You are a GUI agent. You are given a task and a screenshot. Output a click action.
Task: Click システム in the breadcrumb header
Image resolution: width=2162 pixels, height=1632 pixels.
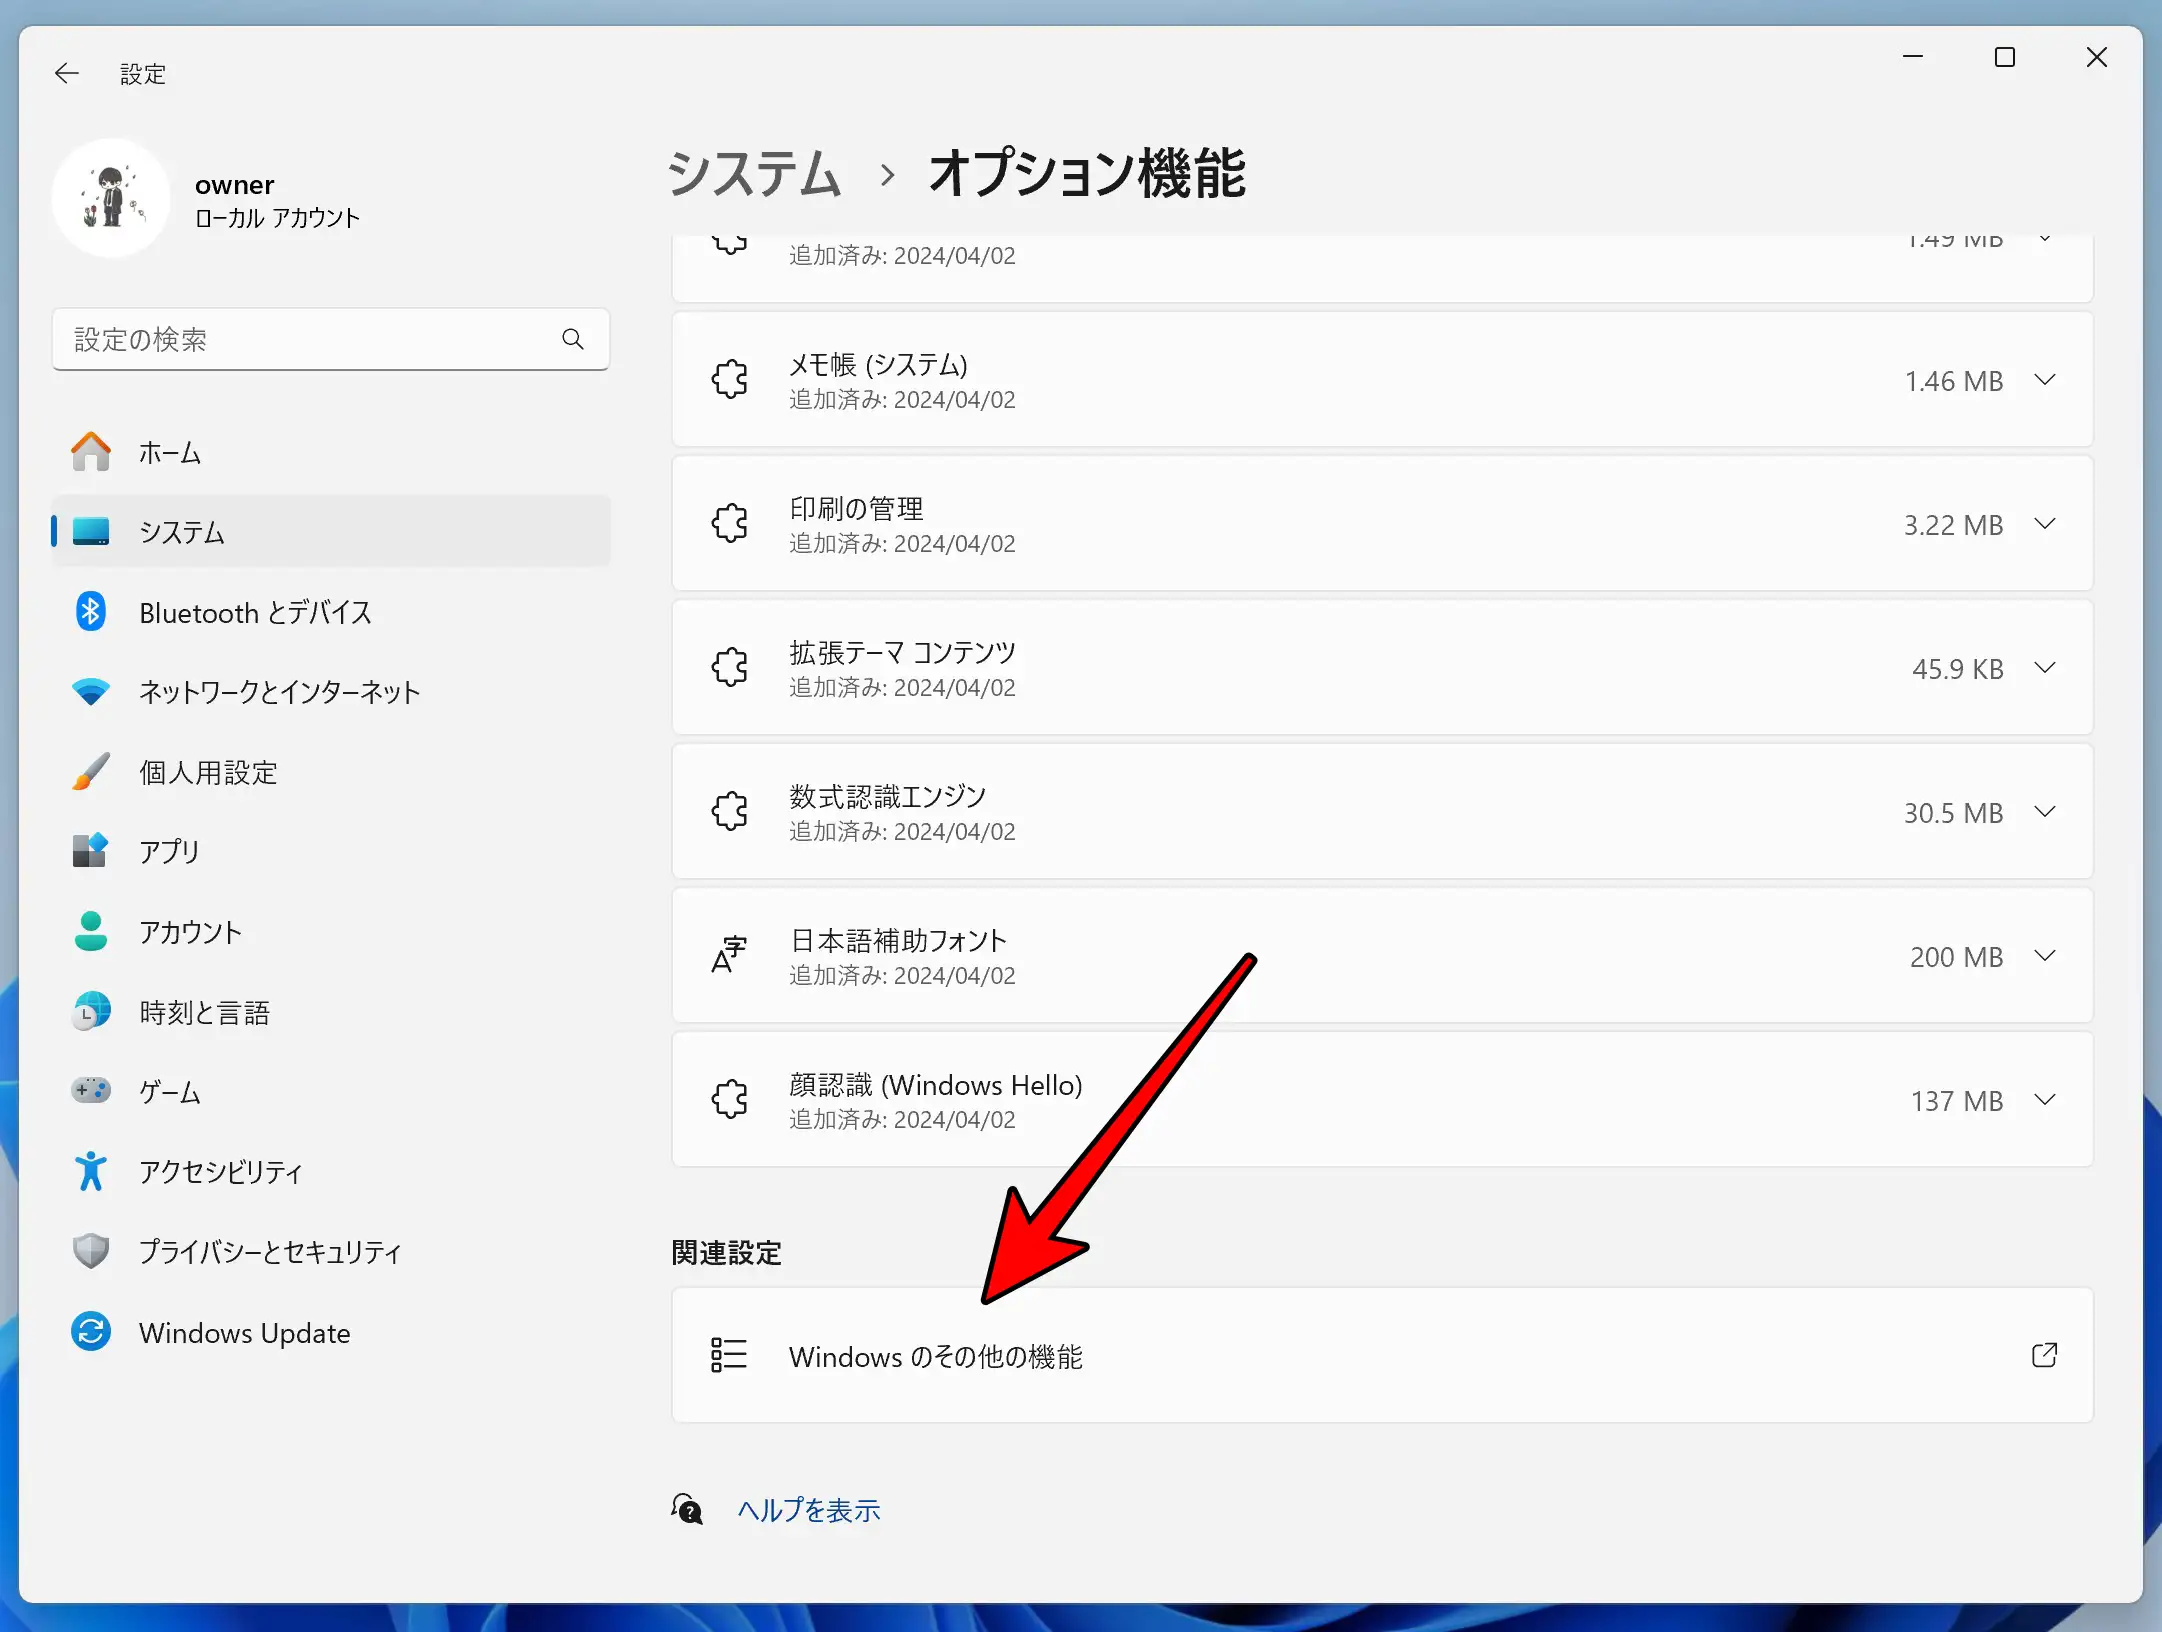click(x=754, y=173)
